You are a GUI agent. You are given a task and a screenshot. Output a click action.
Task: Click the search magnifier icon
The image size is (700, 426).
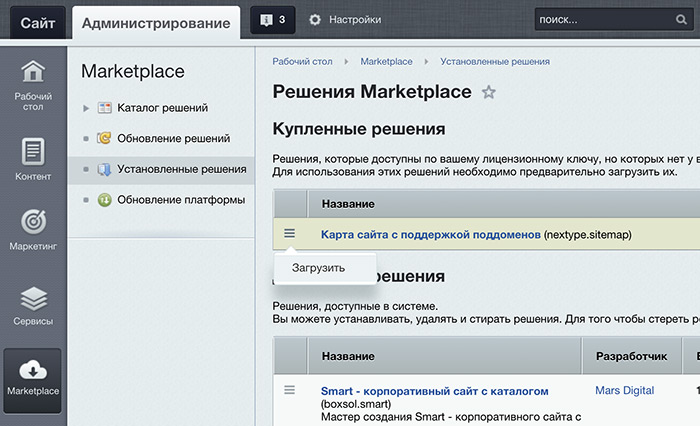click(681, 20)
